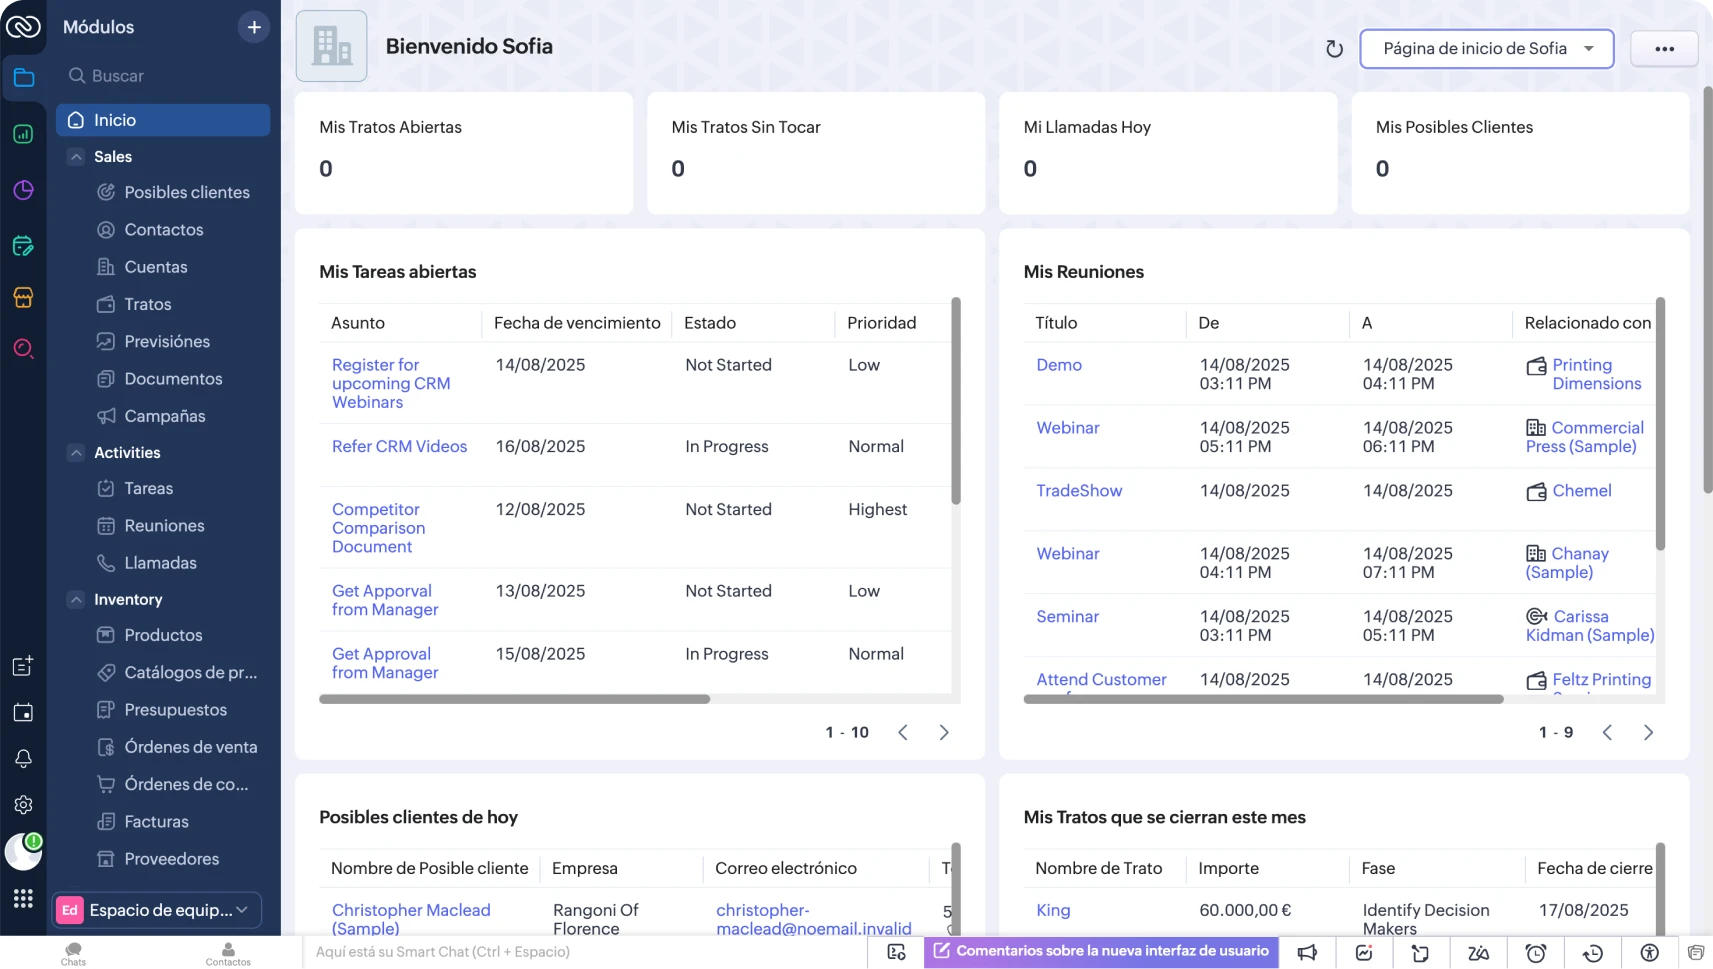1713x969 pixels.
Task: Select Inicio in the sidebar
Action: (x=163, y=120)
